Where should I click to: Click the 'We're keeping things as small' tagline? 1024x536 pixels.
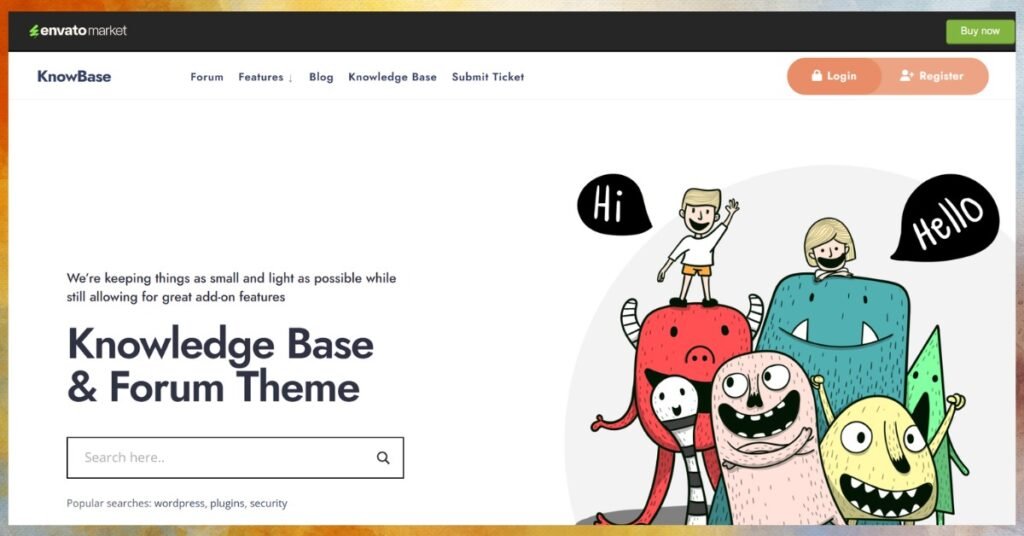coord(231,287)
